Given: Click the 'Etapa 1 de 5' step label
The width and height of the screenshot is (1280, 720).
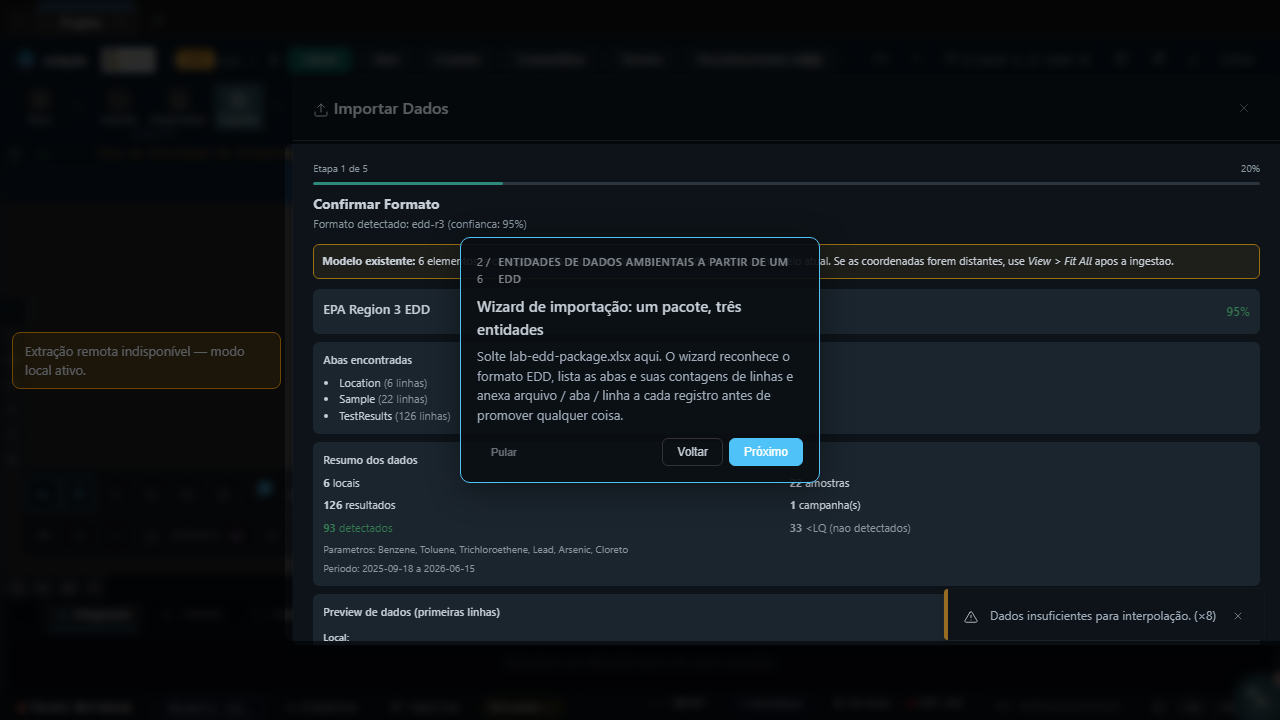Looking at the screenshot, I should pyautogui.click(x=340, y=169).
